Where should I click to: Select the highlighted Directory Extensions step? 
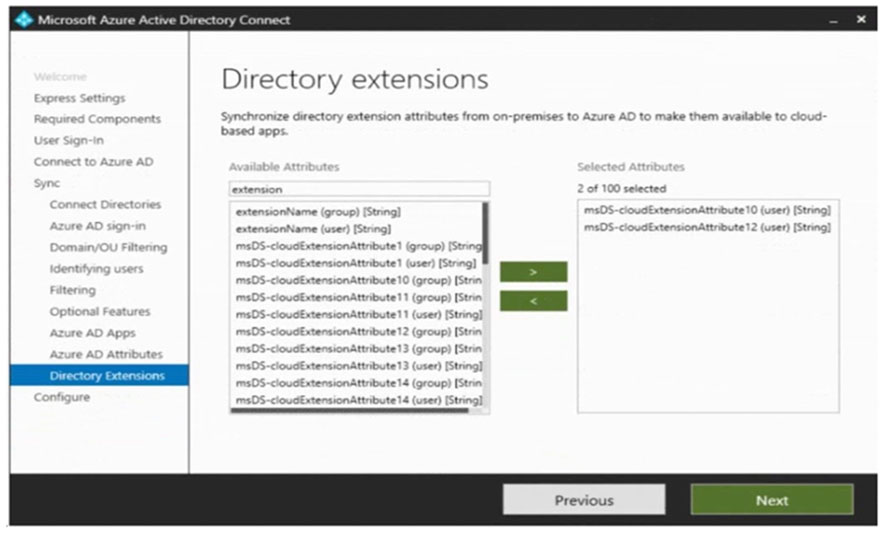pyautogui.click(x=100, y=376)
